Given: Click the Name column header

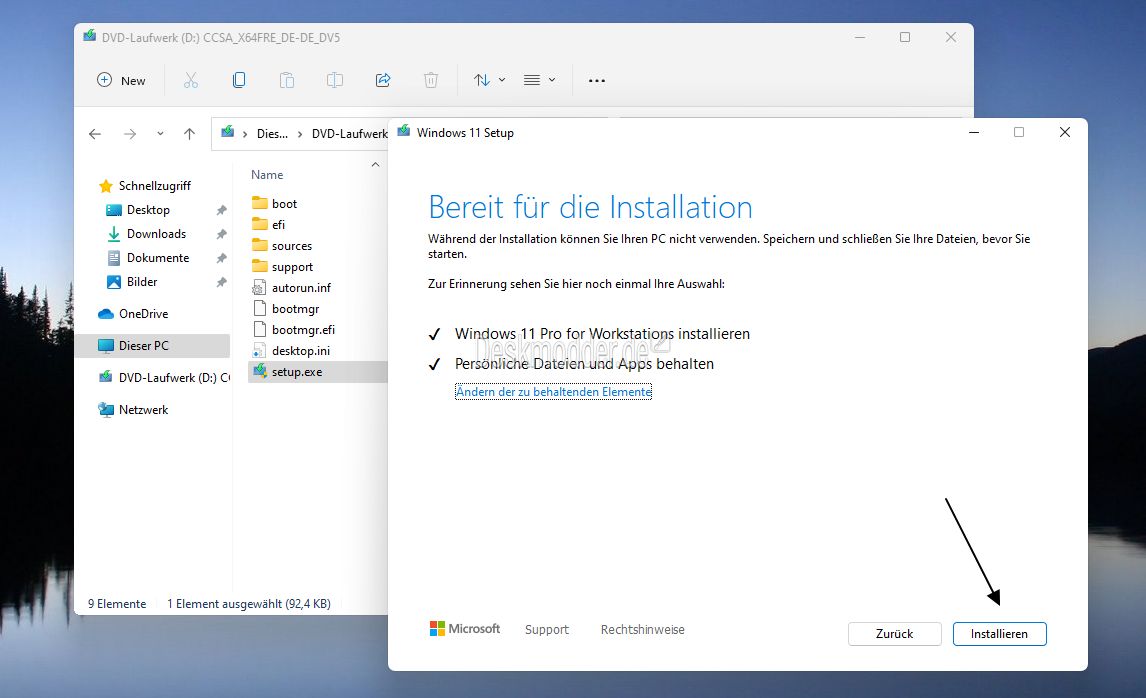Looking at the screenshot, I should pos(267,175).
